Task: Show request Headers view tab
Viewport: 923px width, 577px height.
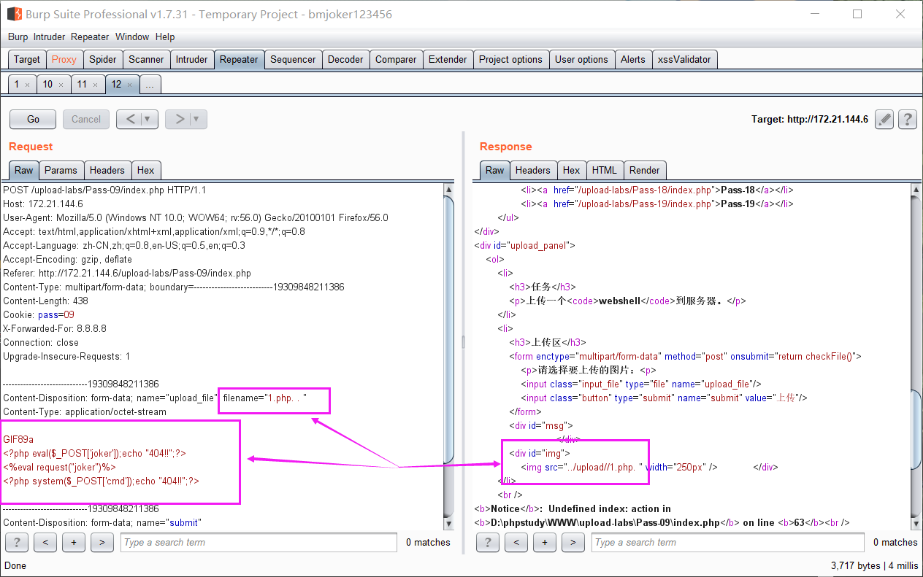Action: [x=107, y=170]
